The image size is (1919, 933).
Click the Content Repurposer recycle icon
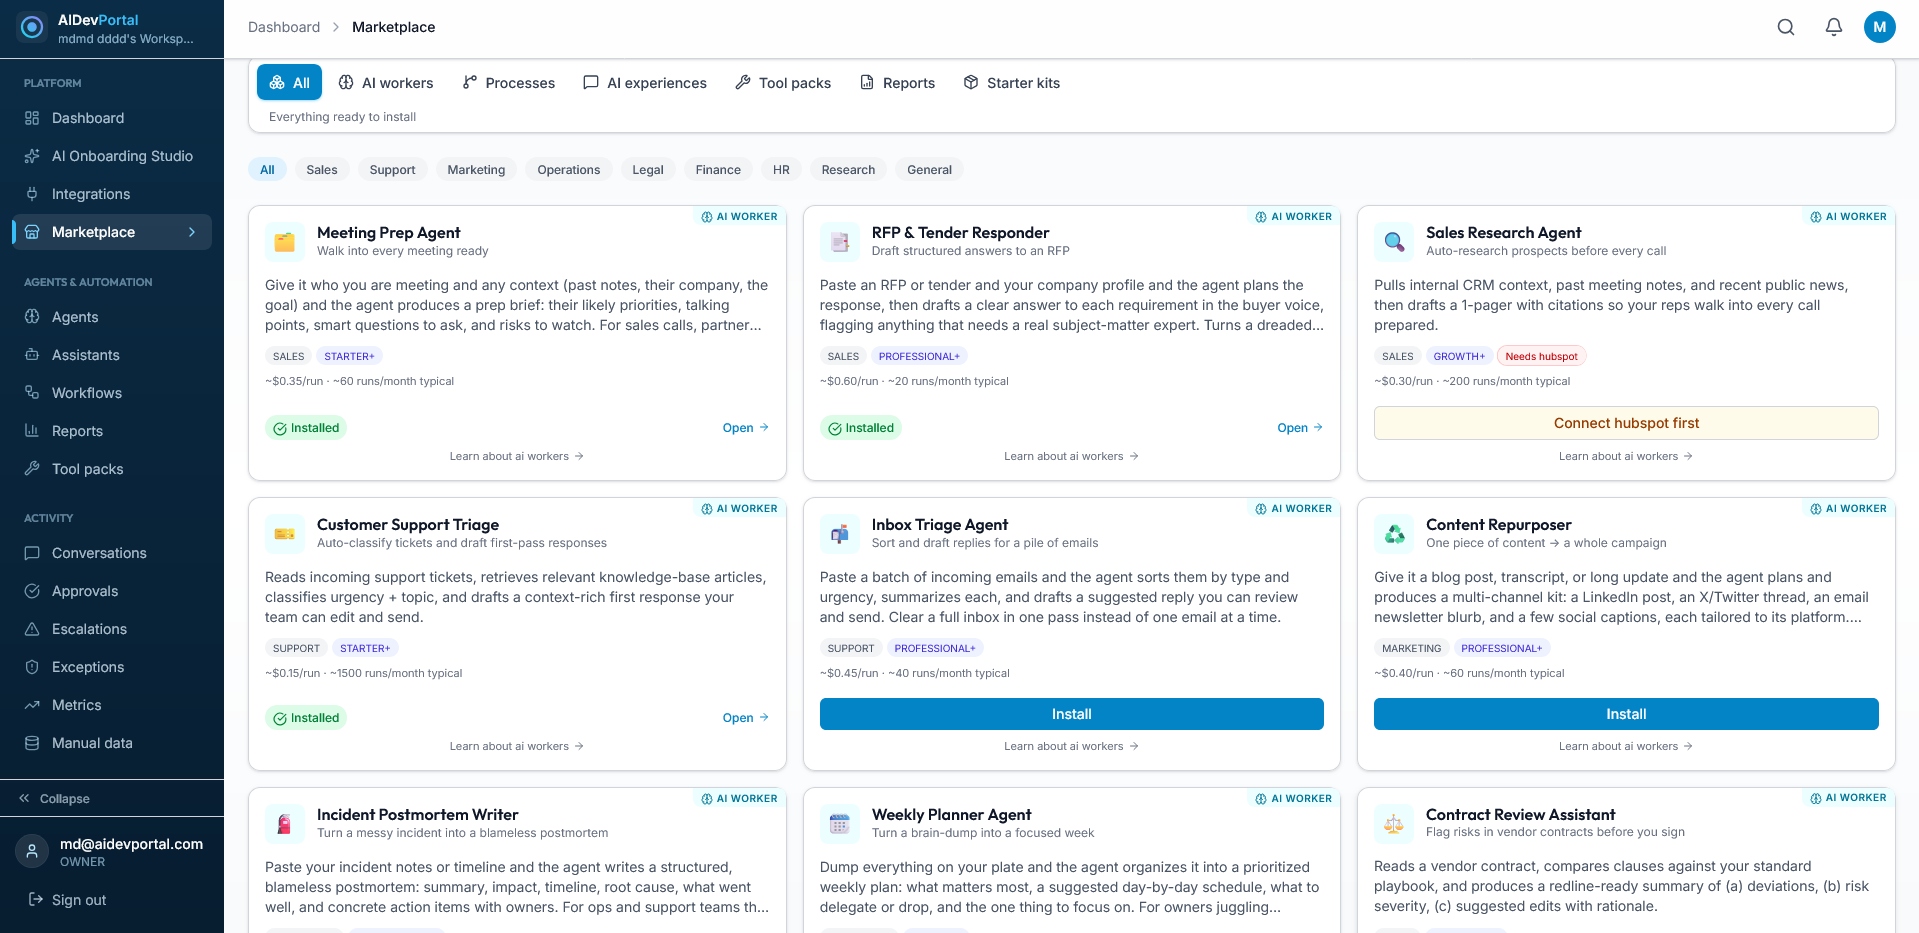click(1394, 534)
